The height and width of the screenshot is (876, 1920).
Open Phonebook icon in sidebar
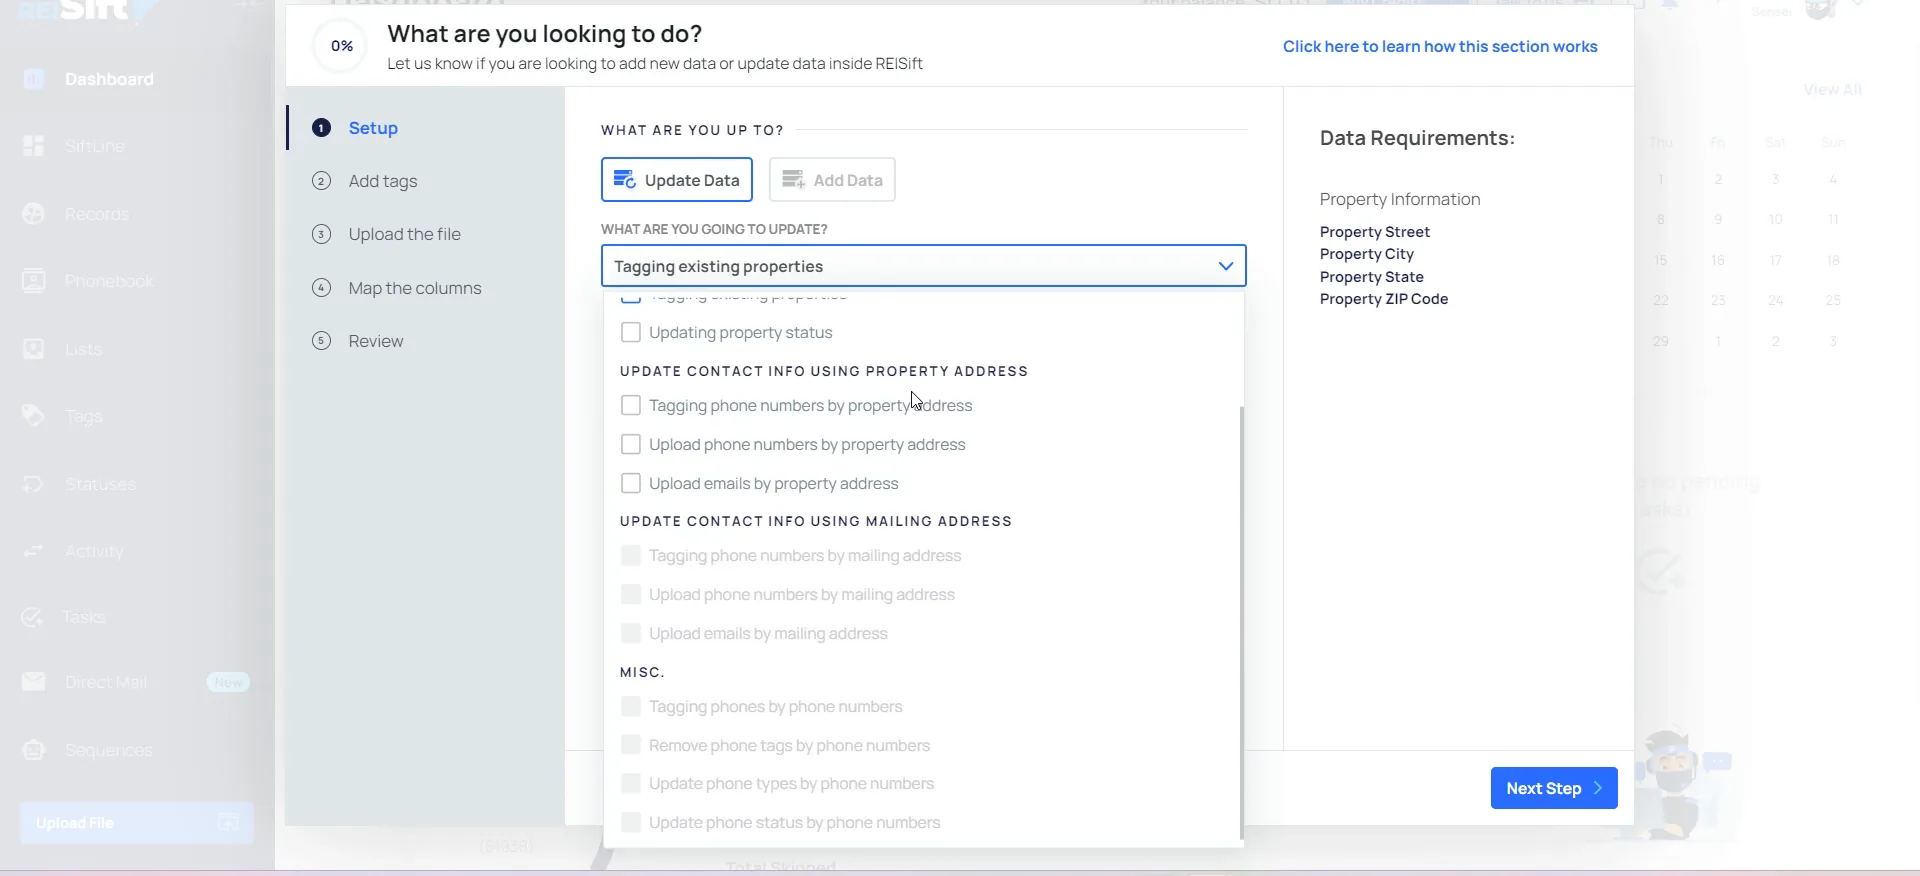(x=34, y=281)
